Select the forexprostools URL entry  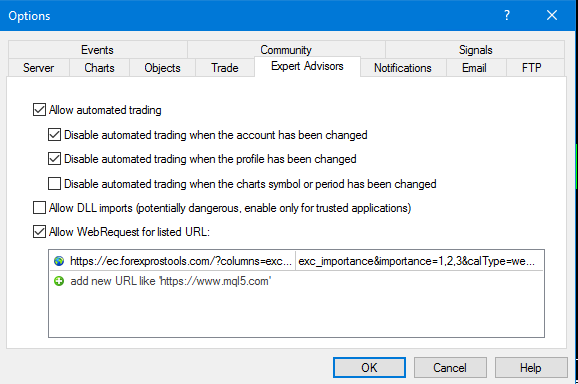click(296, 261)
